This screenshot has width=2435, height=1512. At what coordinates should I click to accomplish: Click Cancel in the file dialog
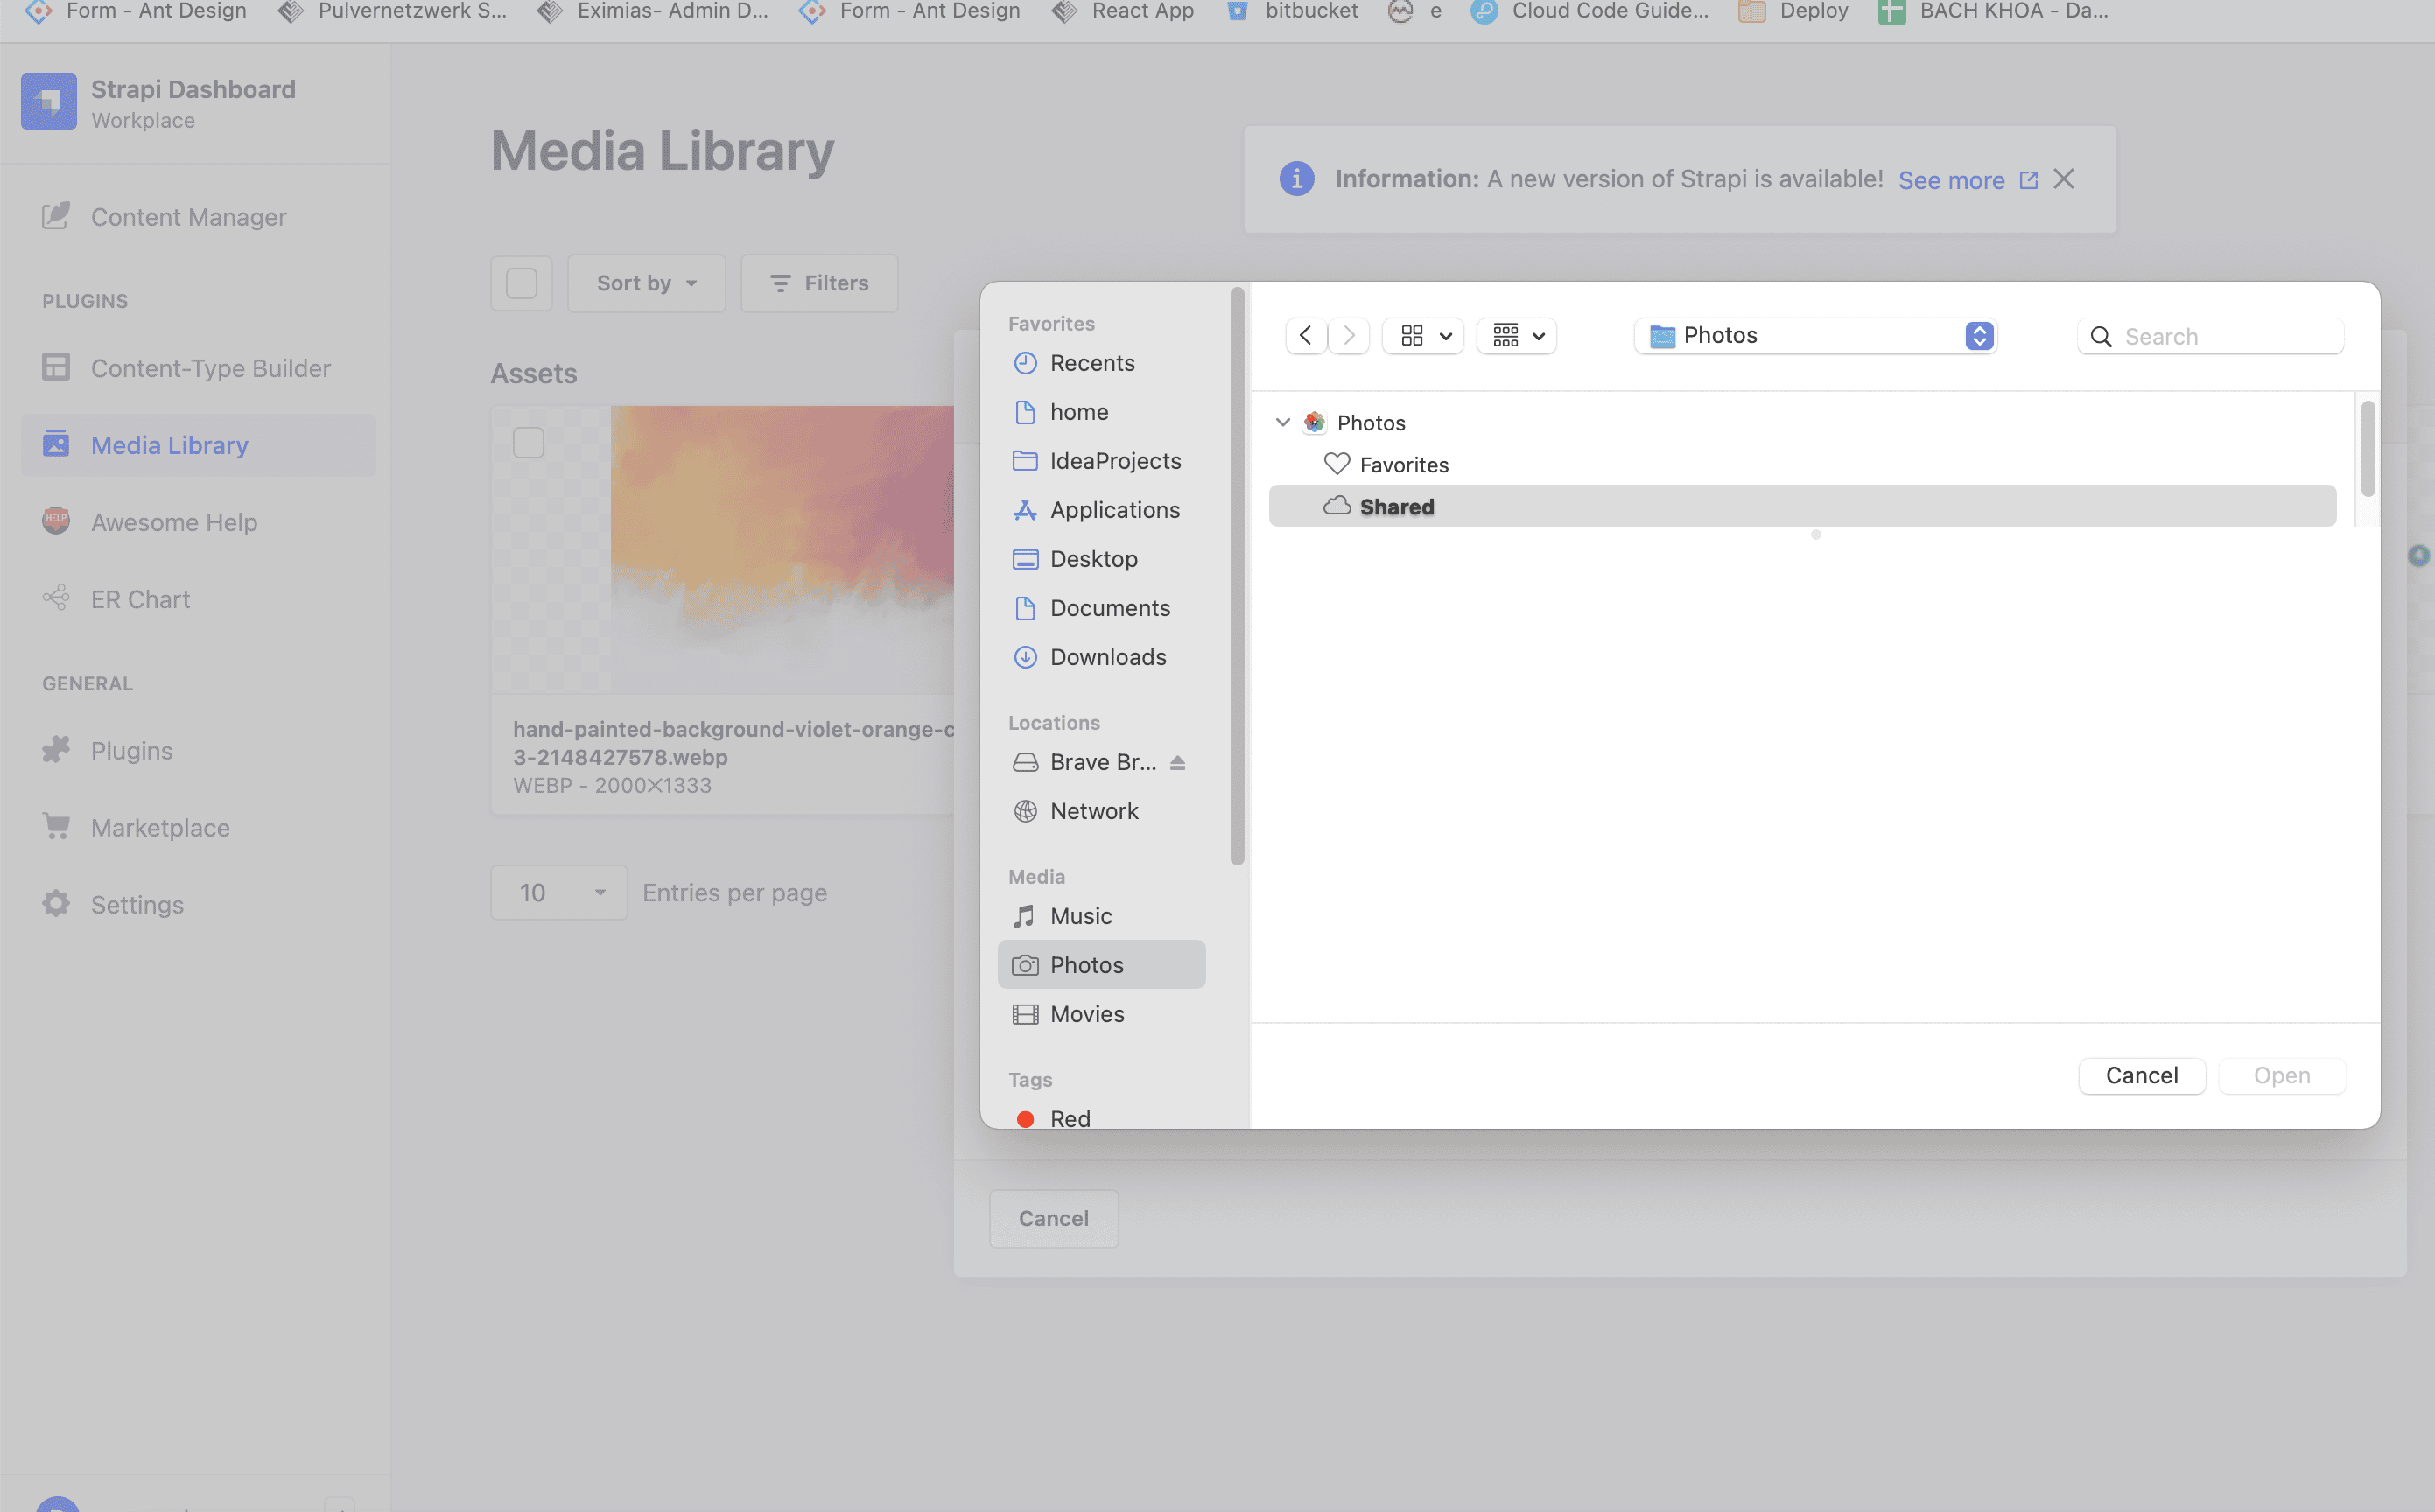(x=2141, y=1075)
